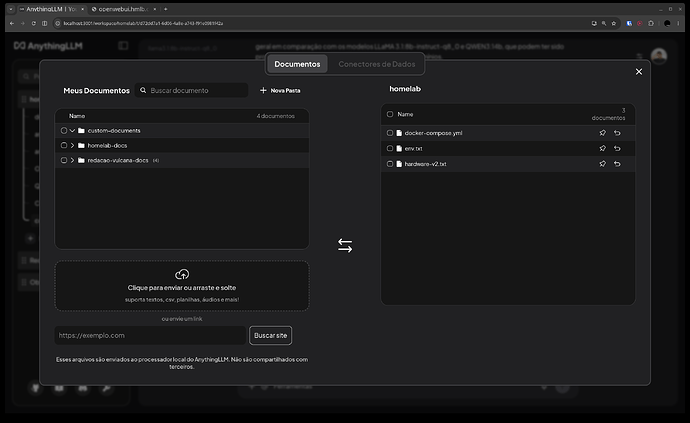Open the browser three-dot menu

679,23
